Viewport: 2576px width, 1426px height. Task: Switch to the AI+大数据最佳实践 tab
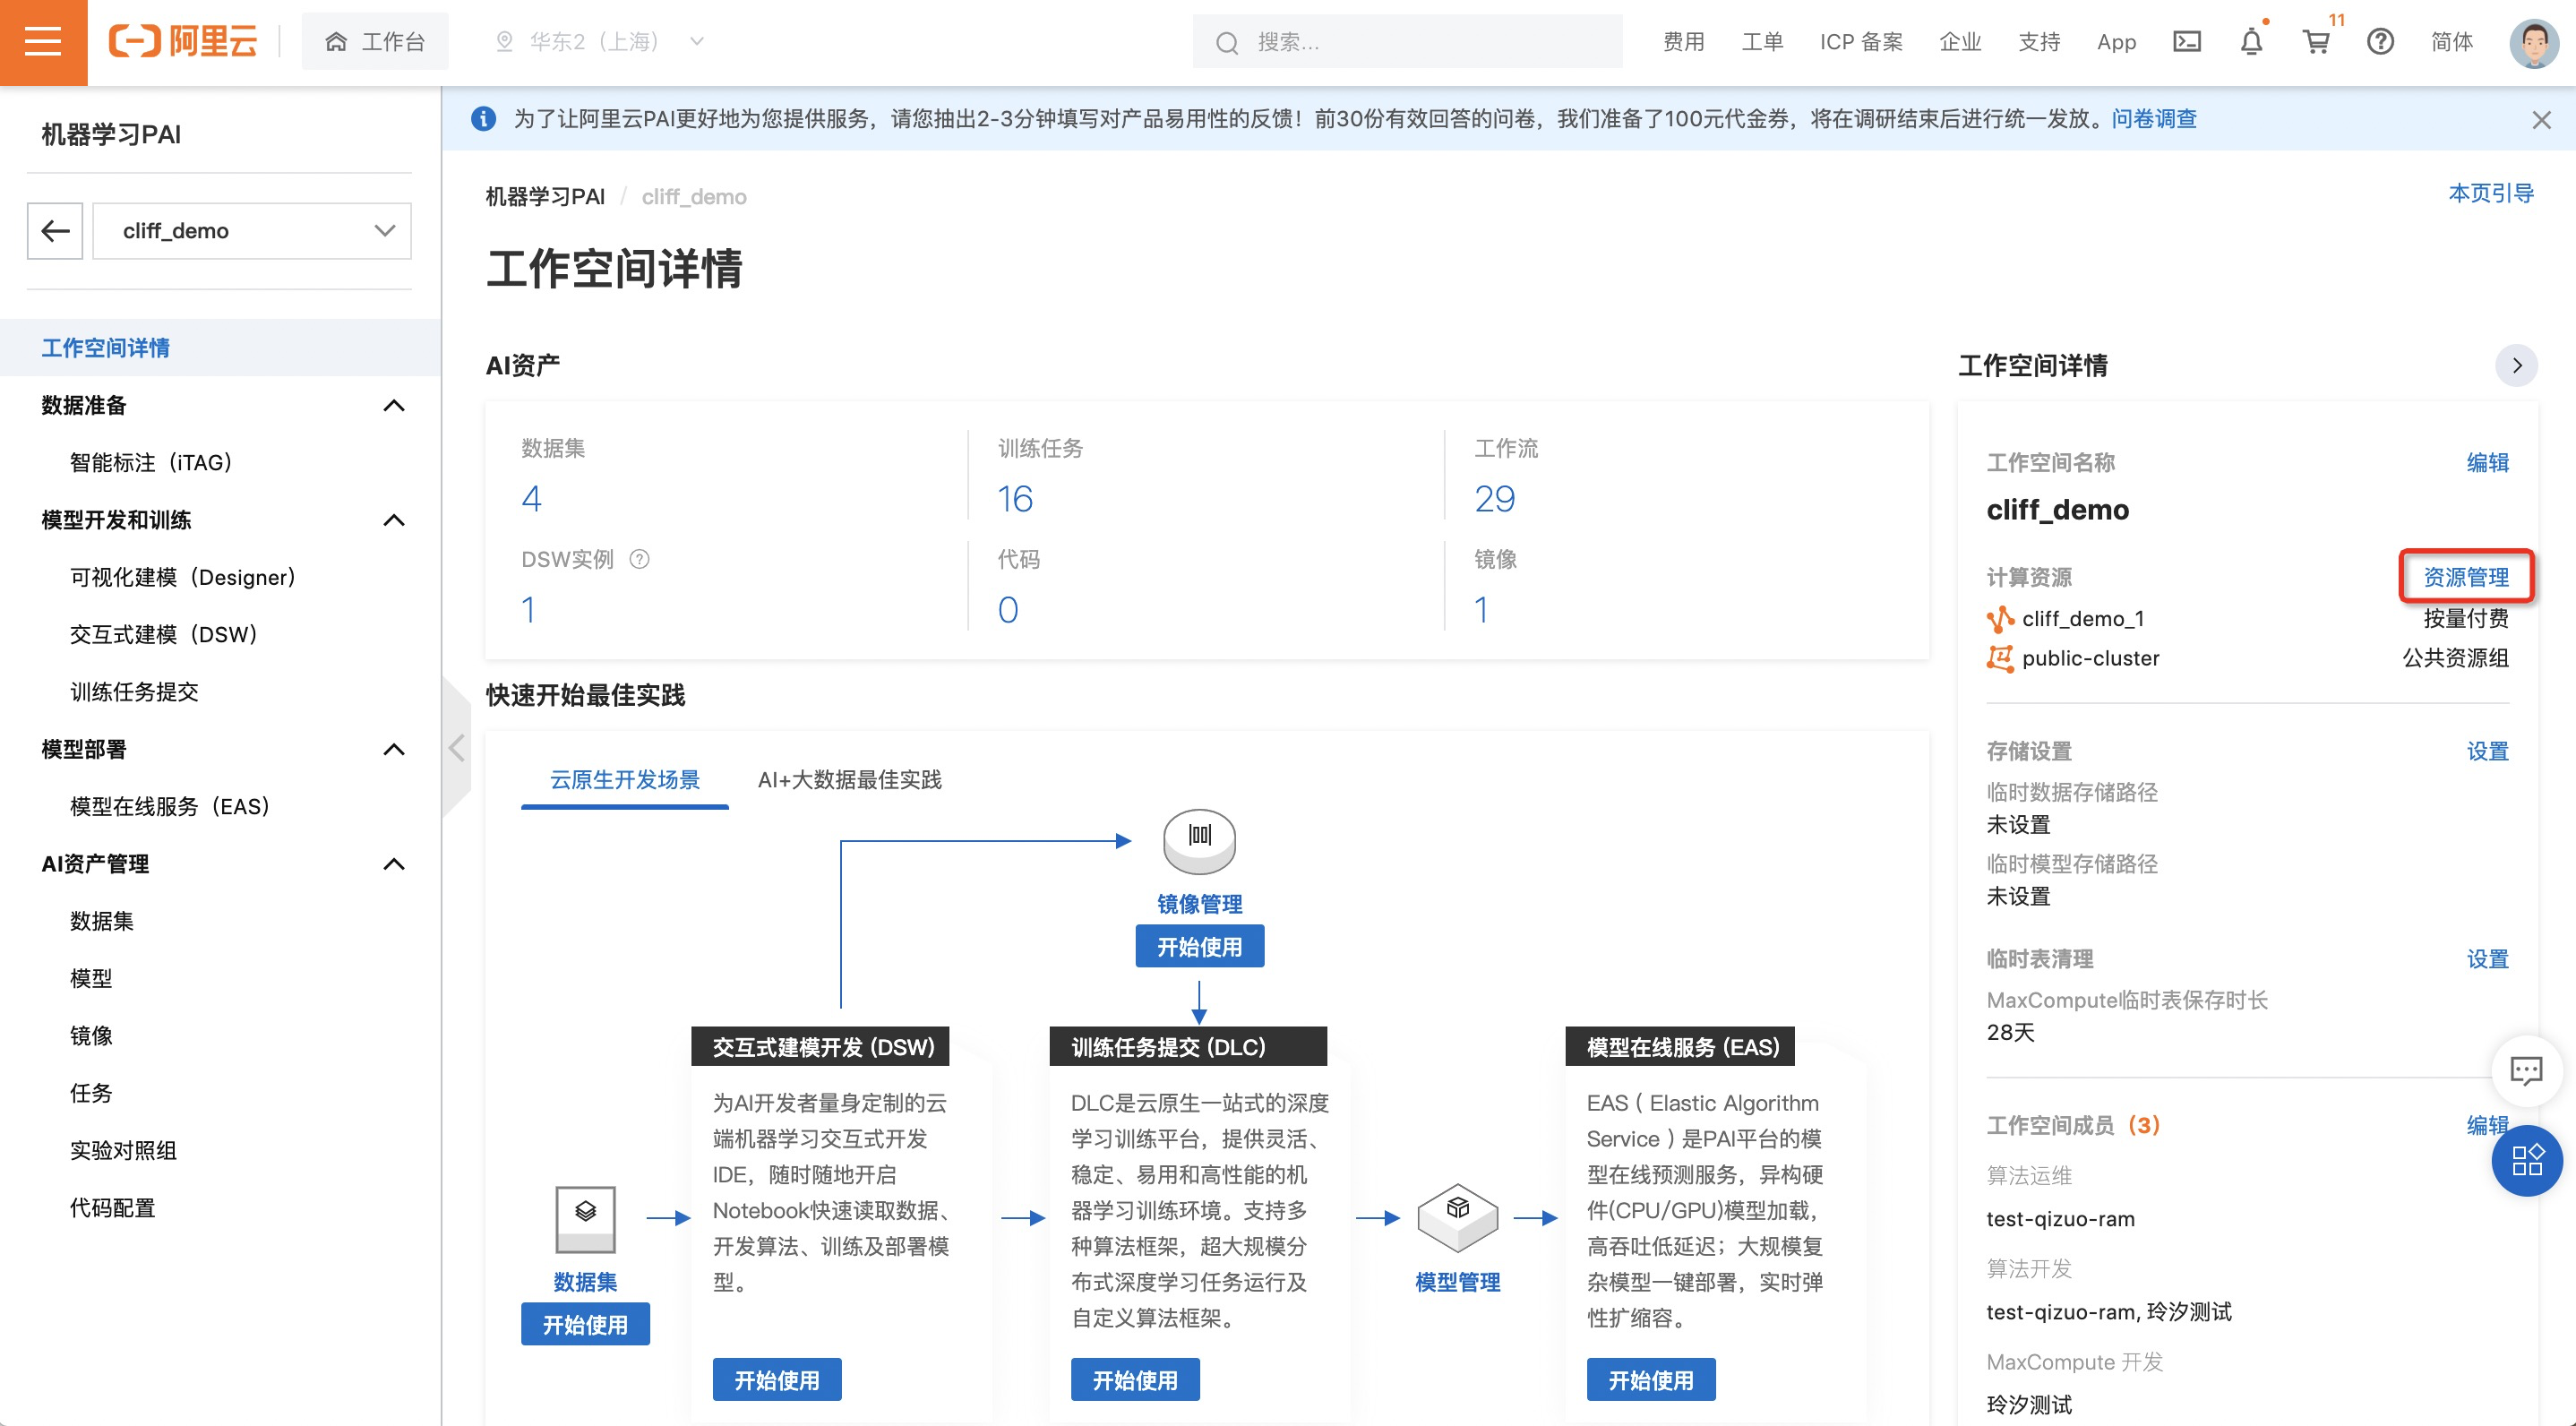851,781
